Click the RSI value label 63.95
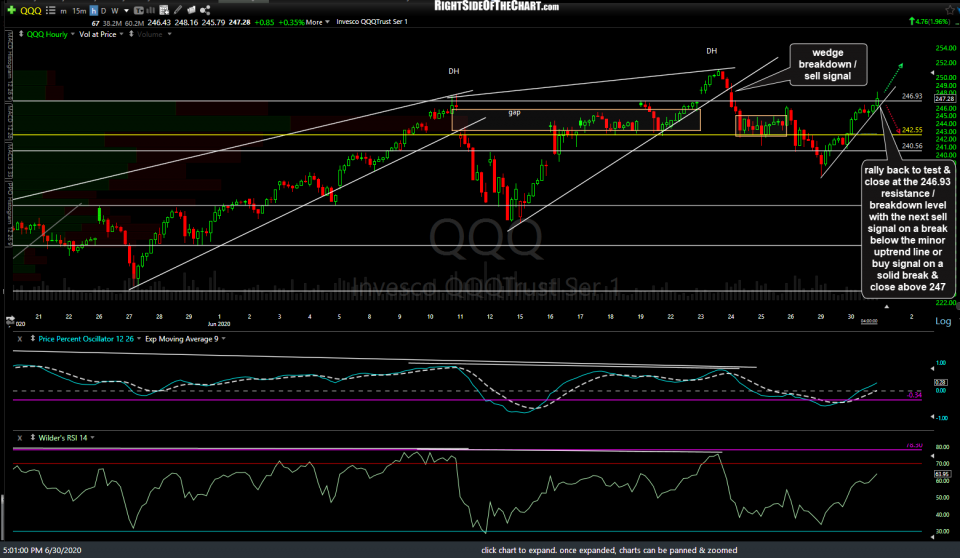Viewport: 960px width, 558px height. [x=942, y=474]
